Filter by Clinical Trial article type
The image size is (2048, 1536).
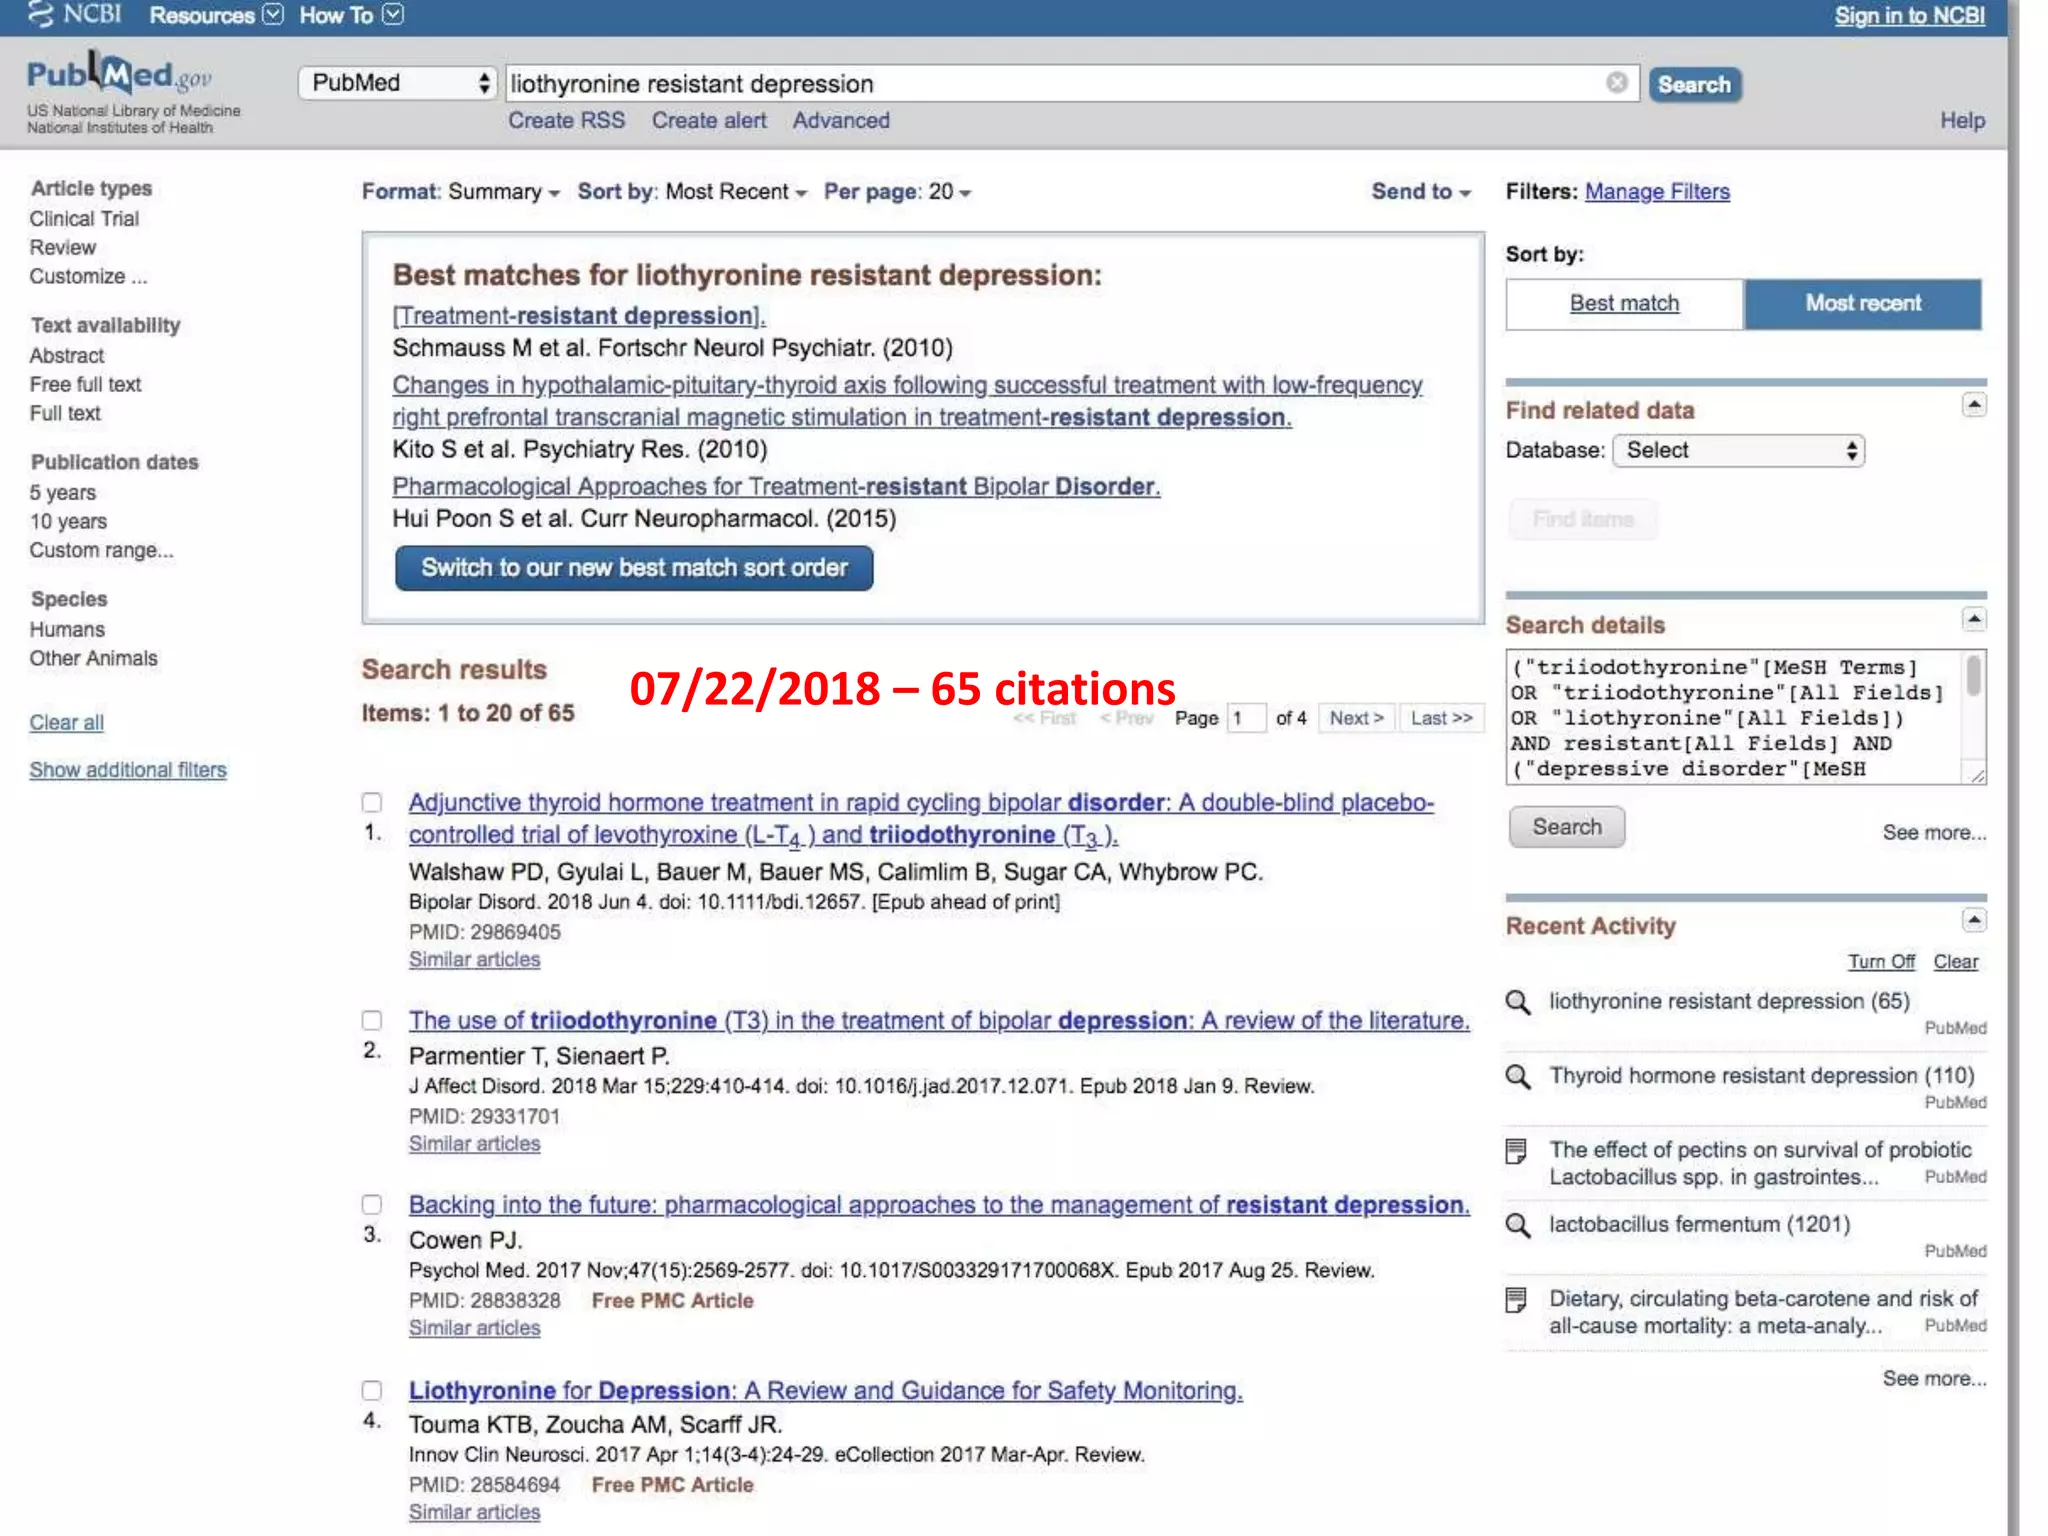coord(84,219)
